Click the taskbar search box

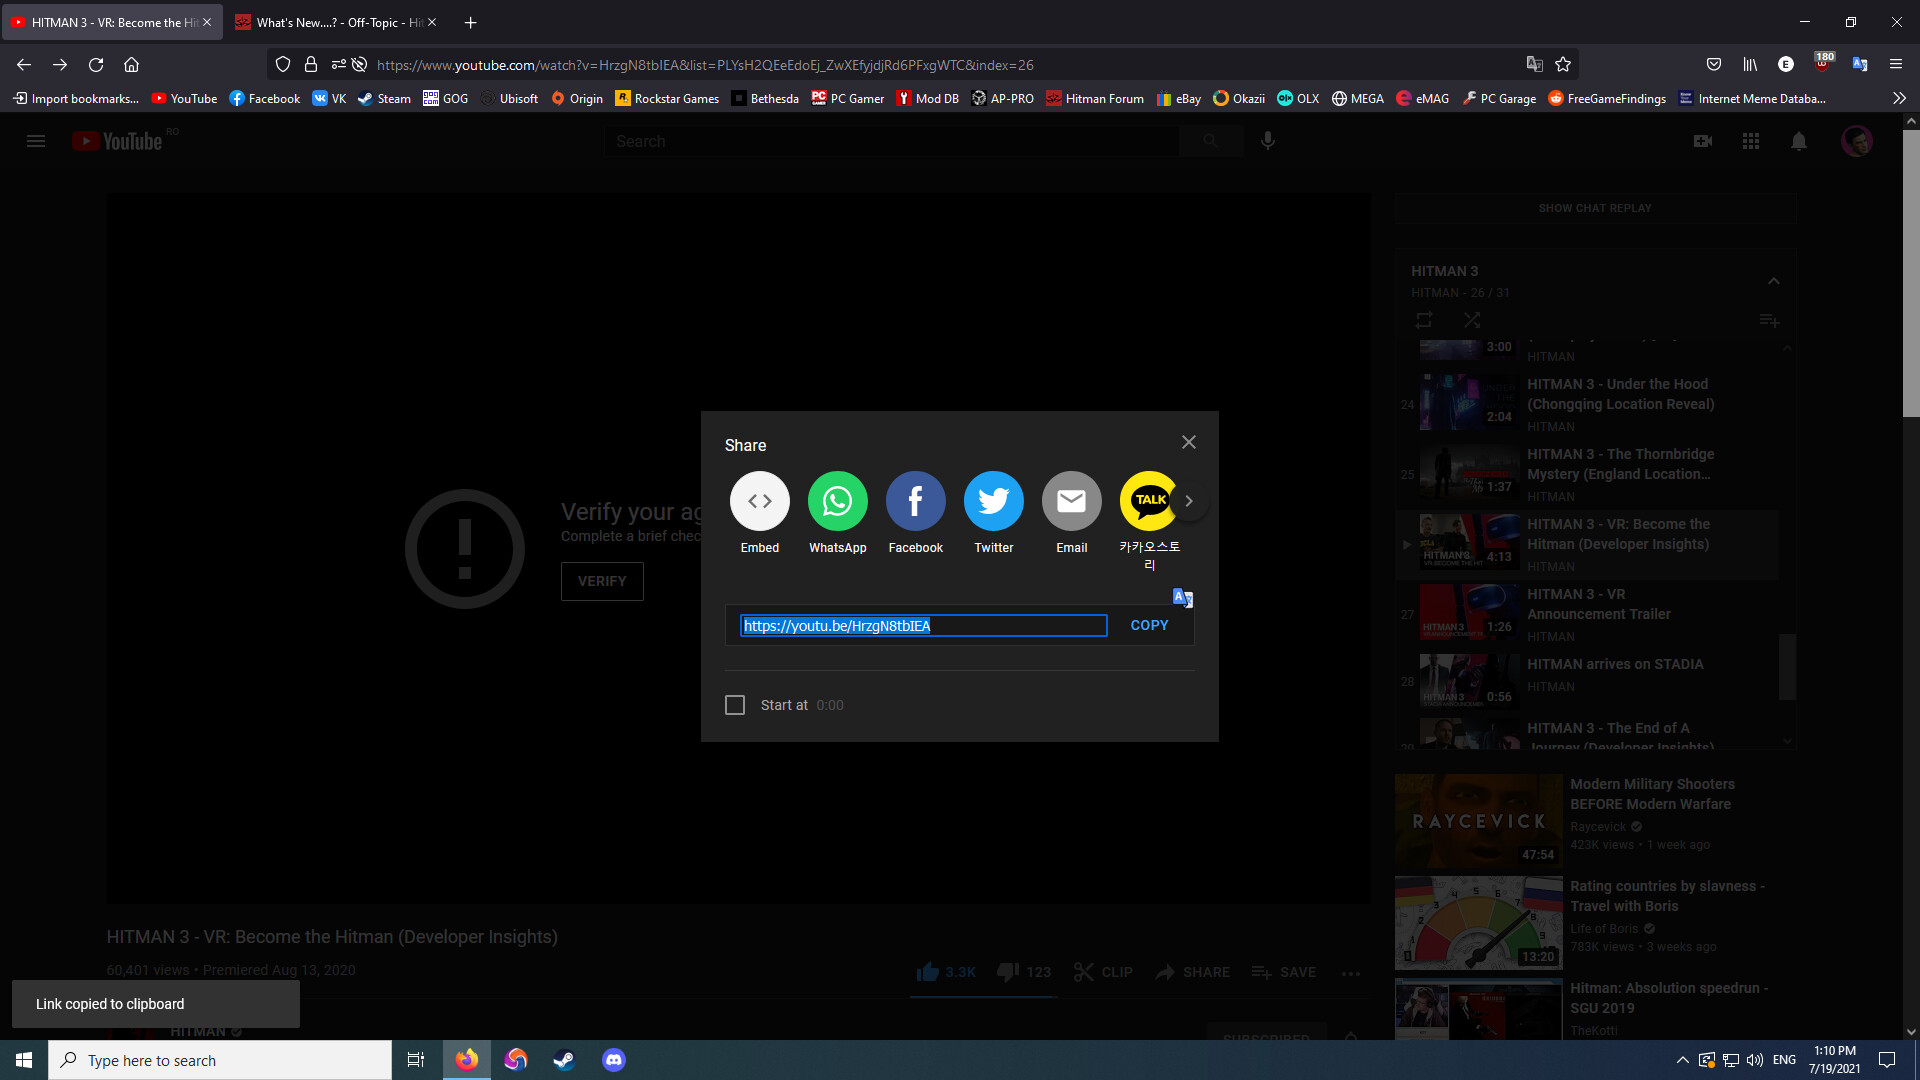pyautogui.click(x=220, y=1060)
